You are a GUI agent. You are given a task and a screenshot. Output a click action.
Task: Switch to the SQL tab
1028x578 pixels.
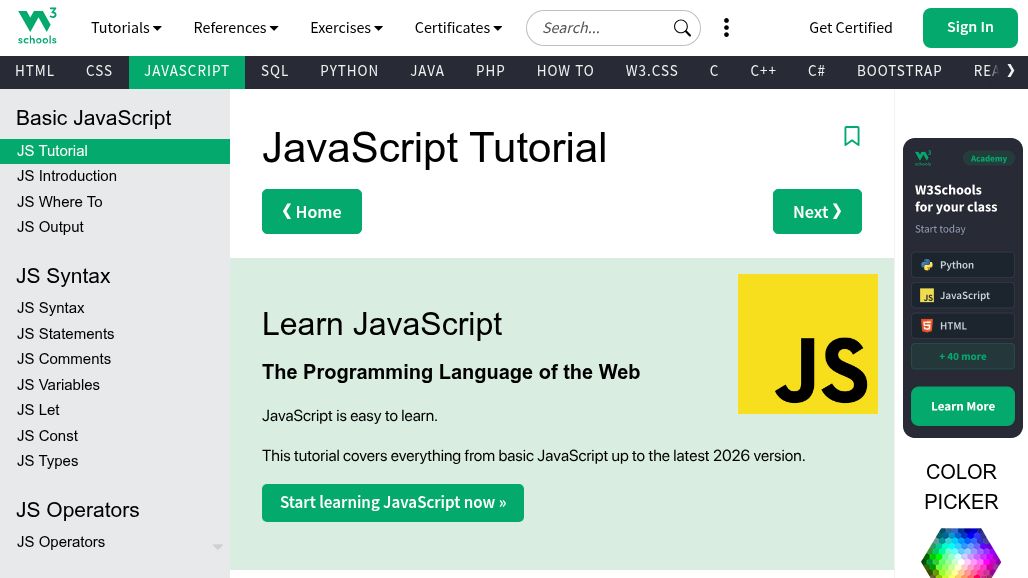pyautogui.click(x=274, y=71)
